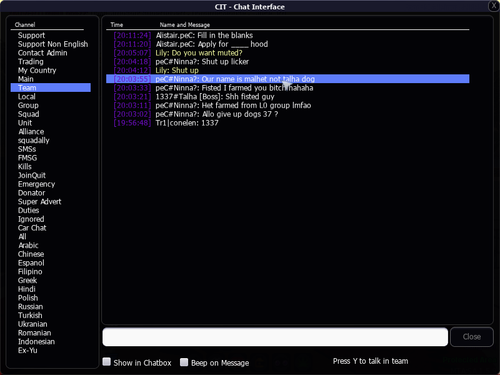
Task: Select Alistair.peC 'Apply for ____ hood' message
Action: (x=288, y=44)
